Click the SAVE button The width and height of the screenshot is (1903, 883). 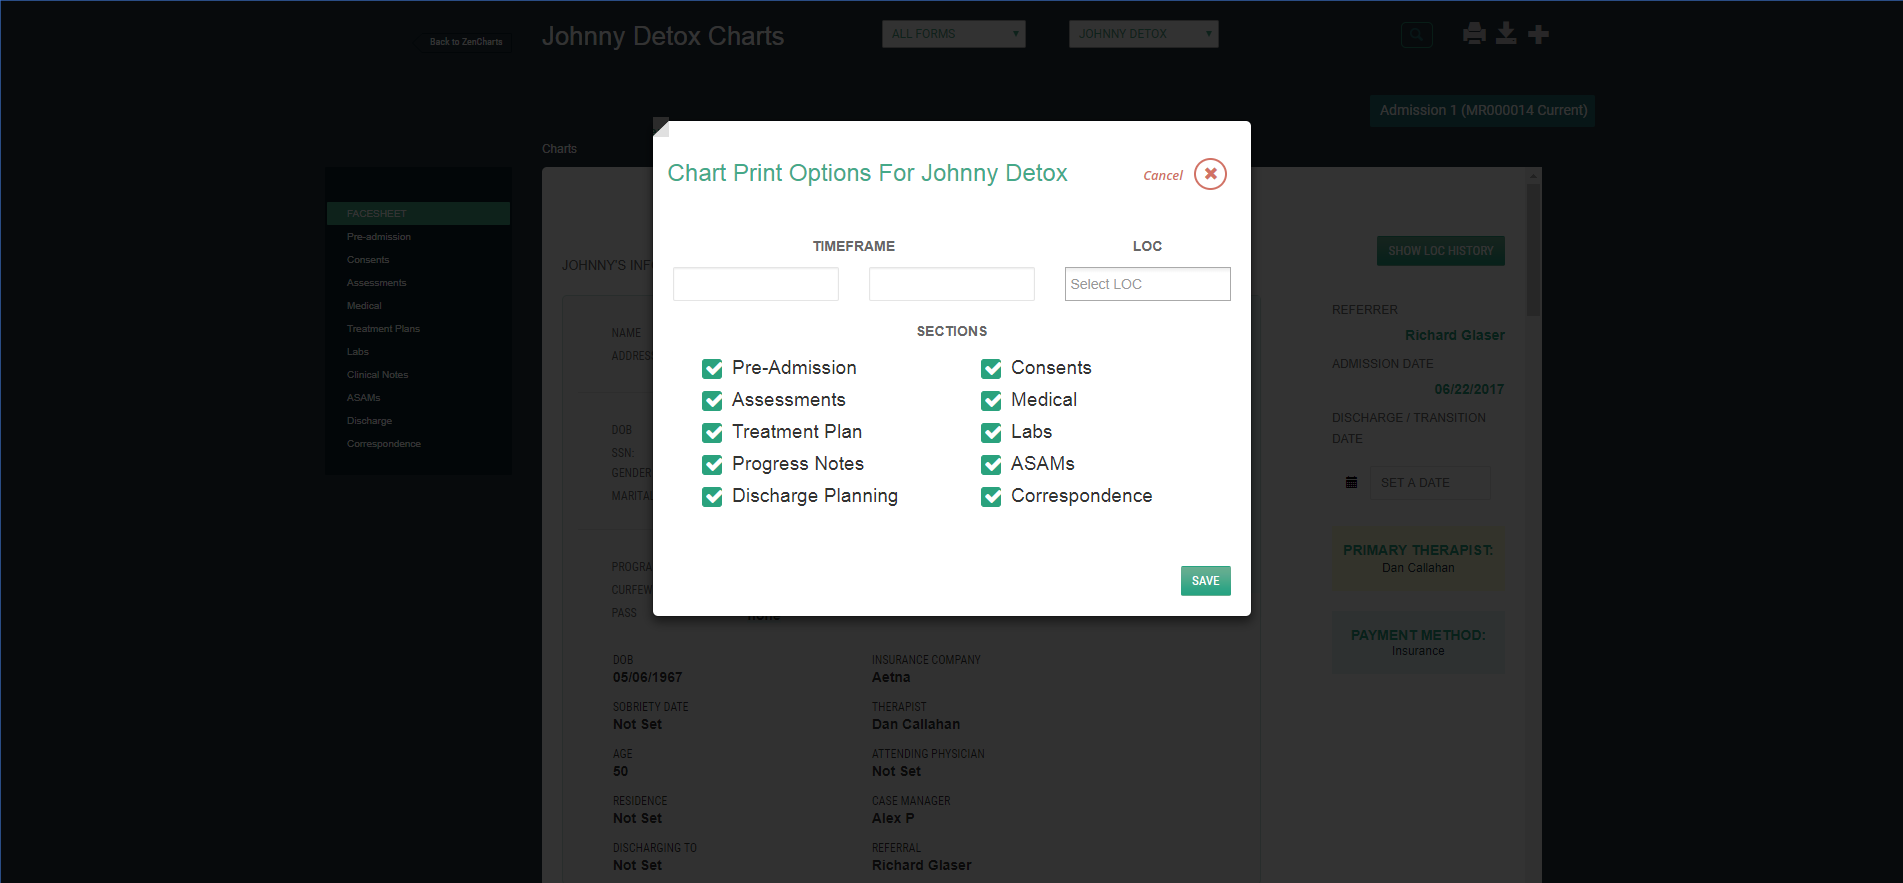(1205, 581)
